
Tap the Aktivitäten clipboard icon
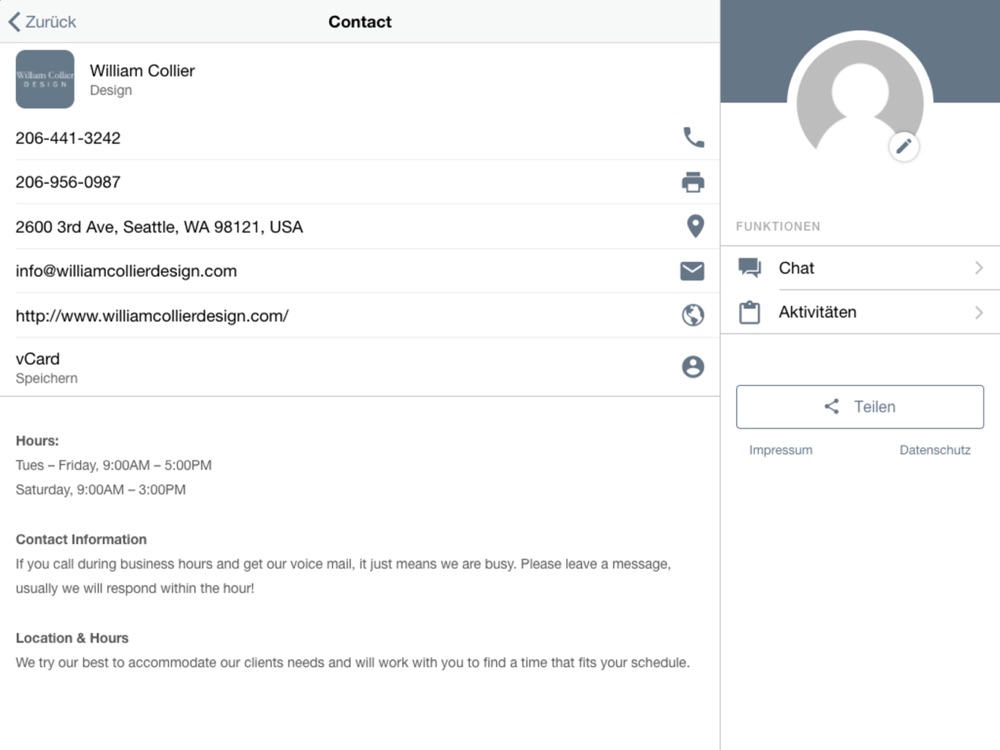pos(750,312)
